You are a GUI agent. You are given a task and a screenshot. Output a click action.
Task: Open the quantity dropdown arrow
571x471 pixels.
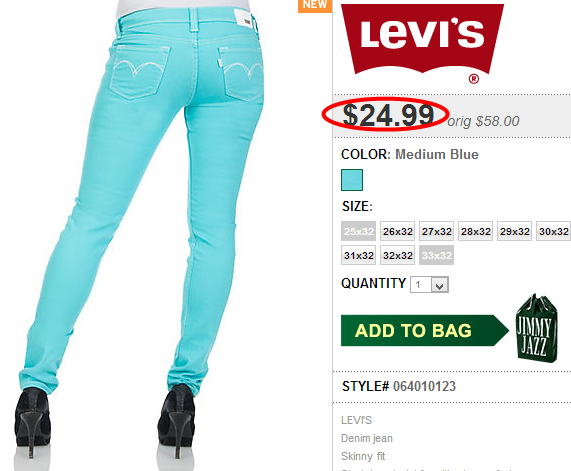(x=440, y=284)
